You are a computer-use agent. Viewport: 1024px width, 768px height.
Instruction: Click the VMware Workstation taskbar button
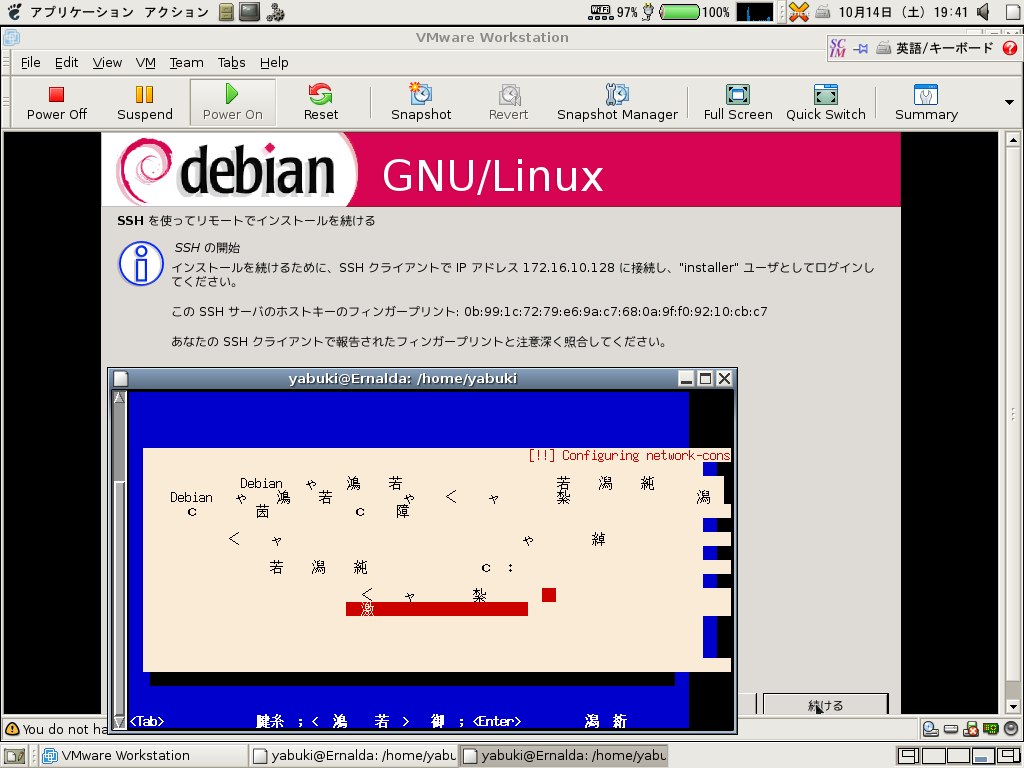pos(142,756)
